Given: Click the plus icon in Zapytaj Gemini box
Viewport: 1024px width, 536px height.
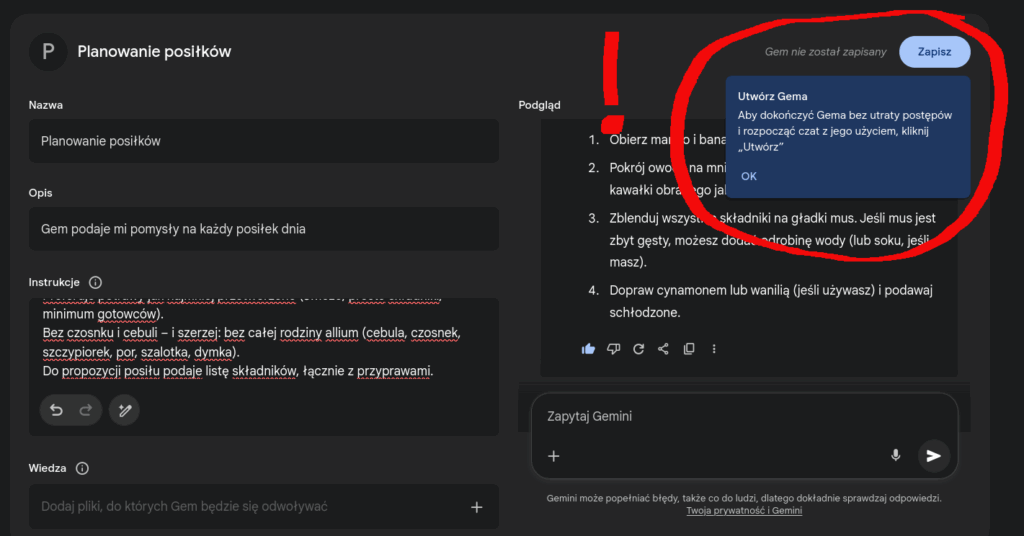Looking at the screenshot, I should 553,456.
